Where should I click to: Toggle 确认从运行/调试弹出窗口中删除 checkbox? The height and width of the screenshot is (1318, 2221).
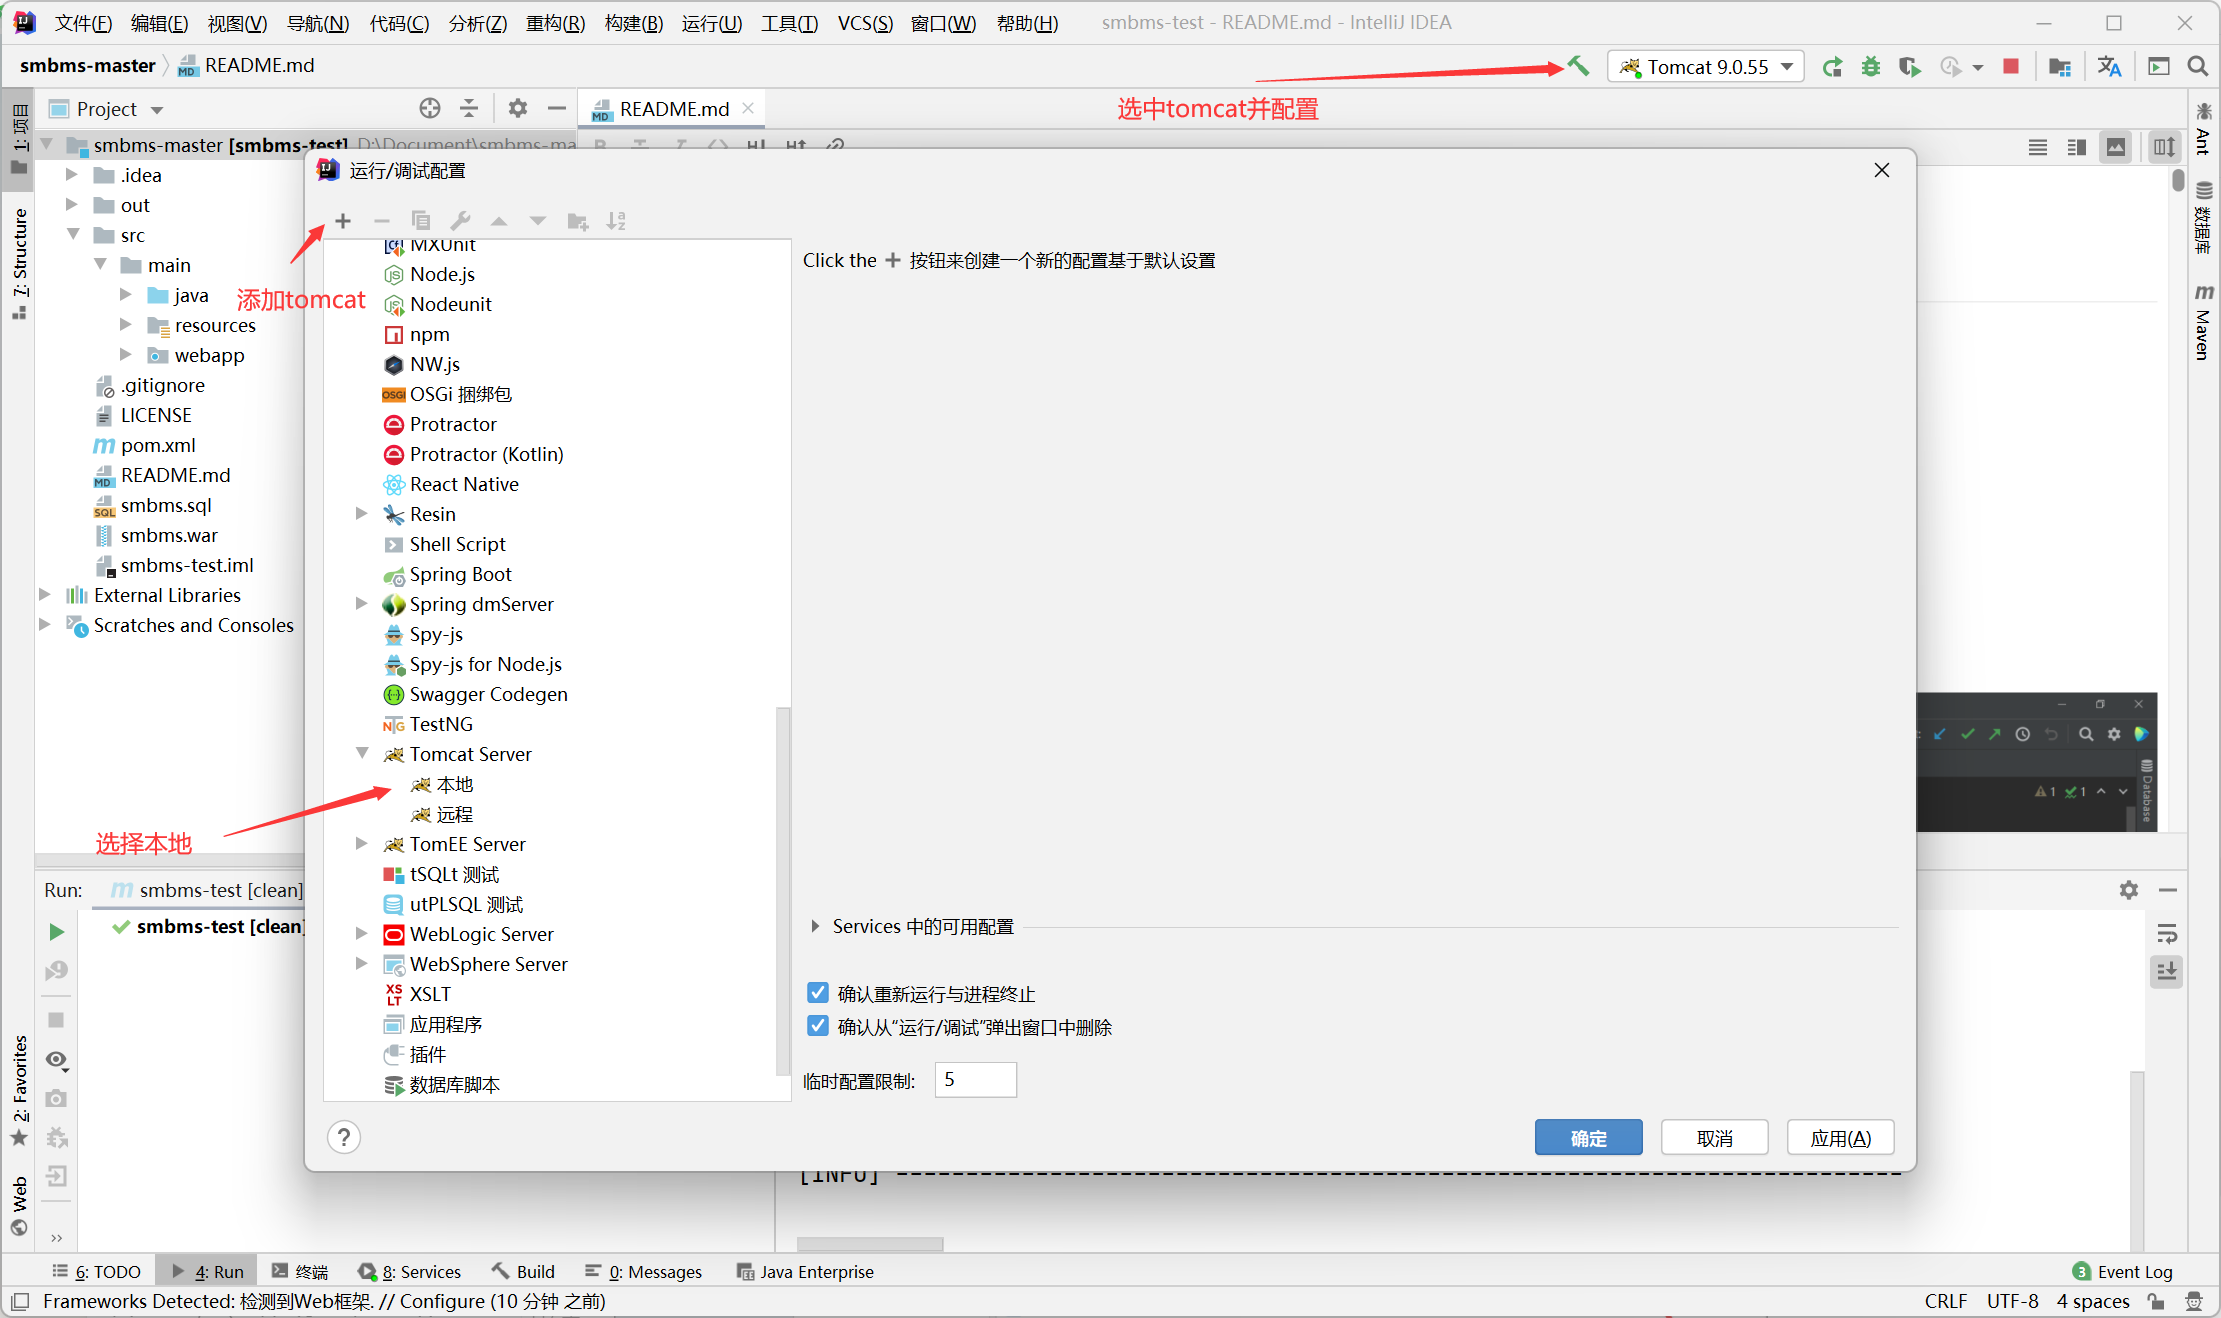(x=818, y=1026)
